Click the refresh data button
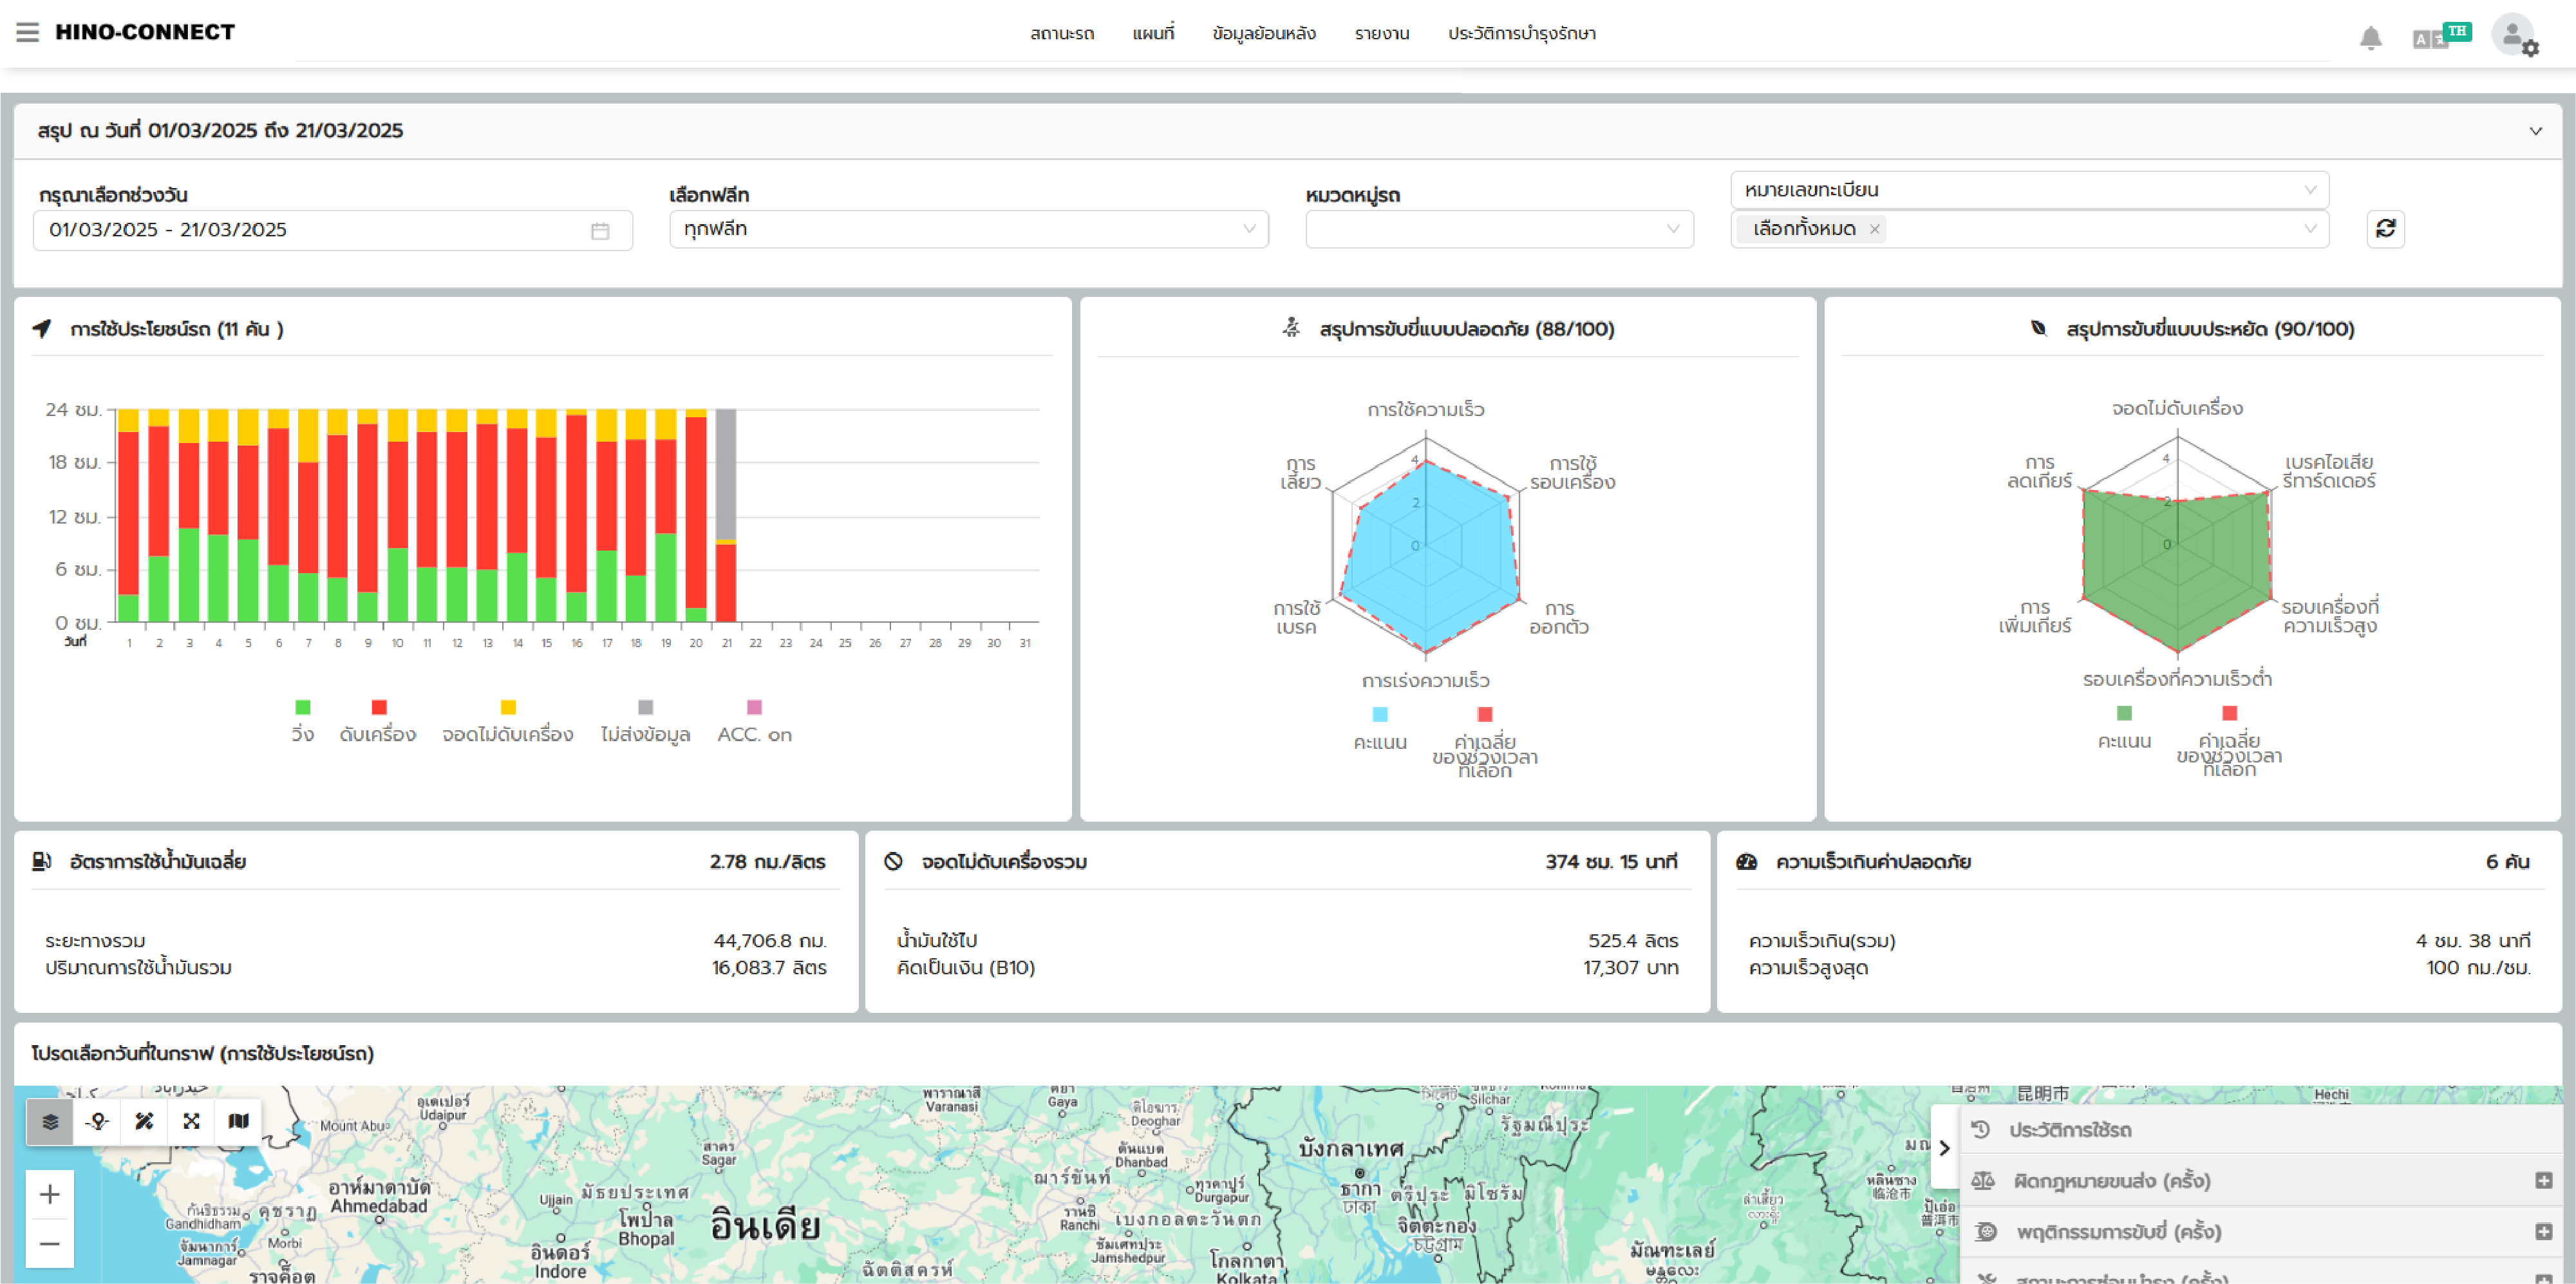The width and height of the screenshot is (2576, 1284). click(2385, 229)
